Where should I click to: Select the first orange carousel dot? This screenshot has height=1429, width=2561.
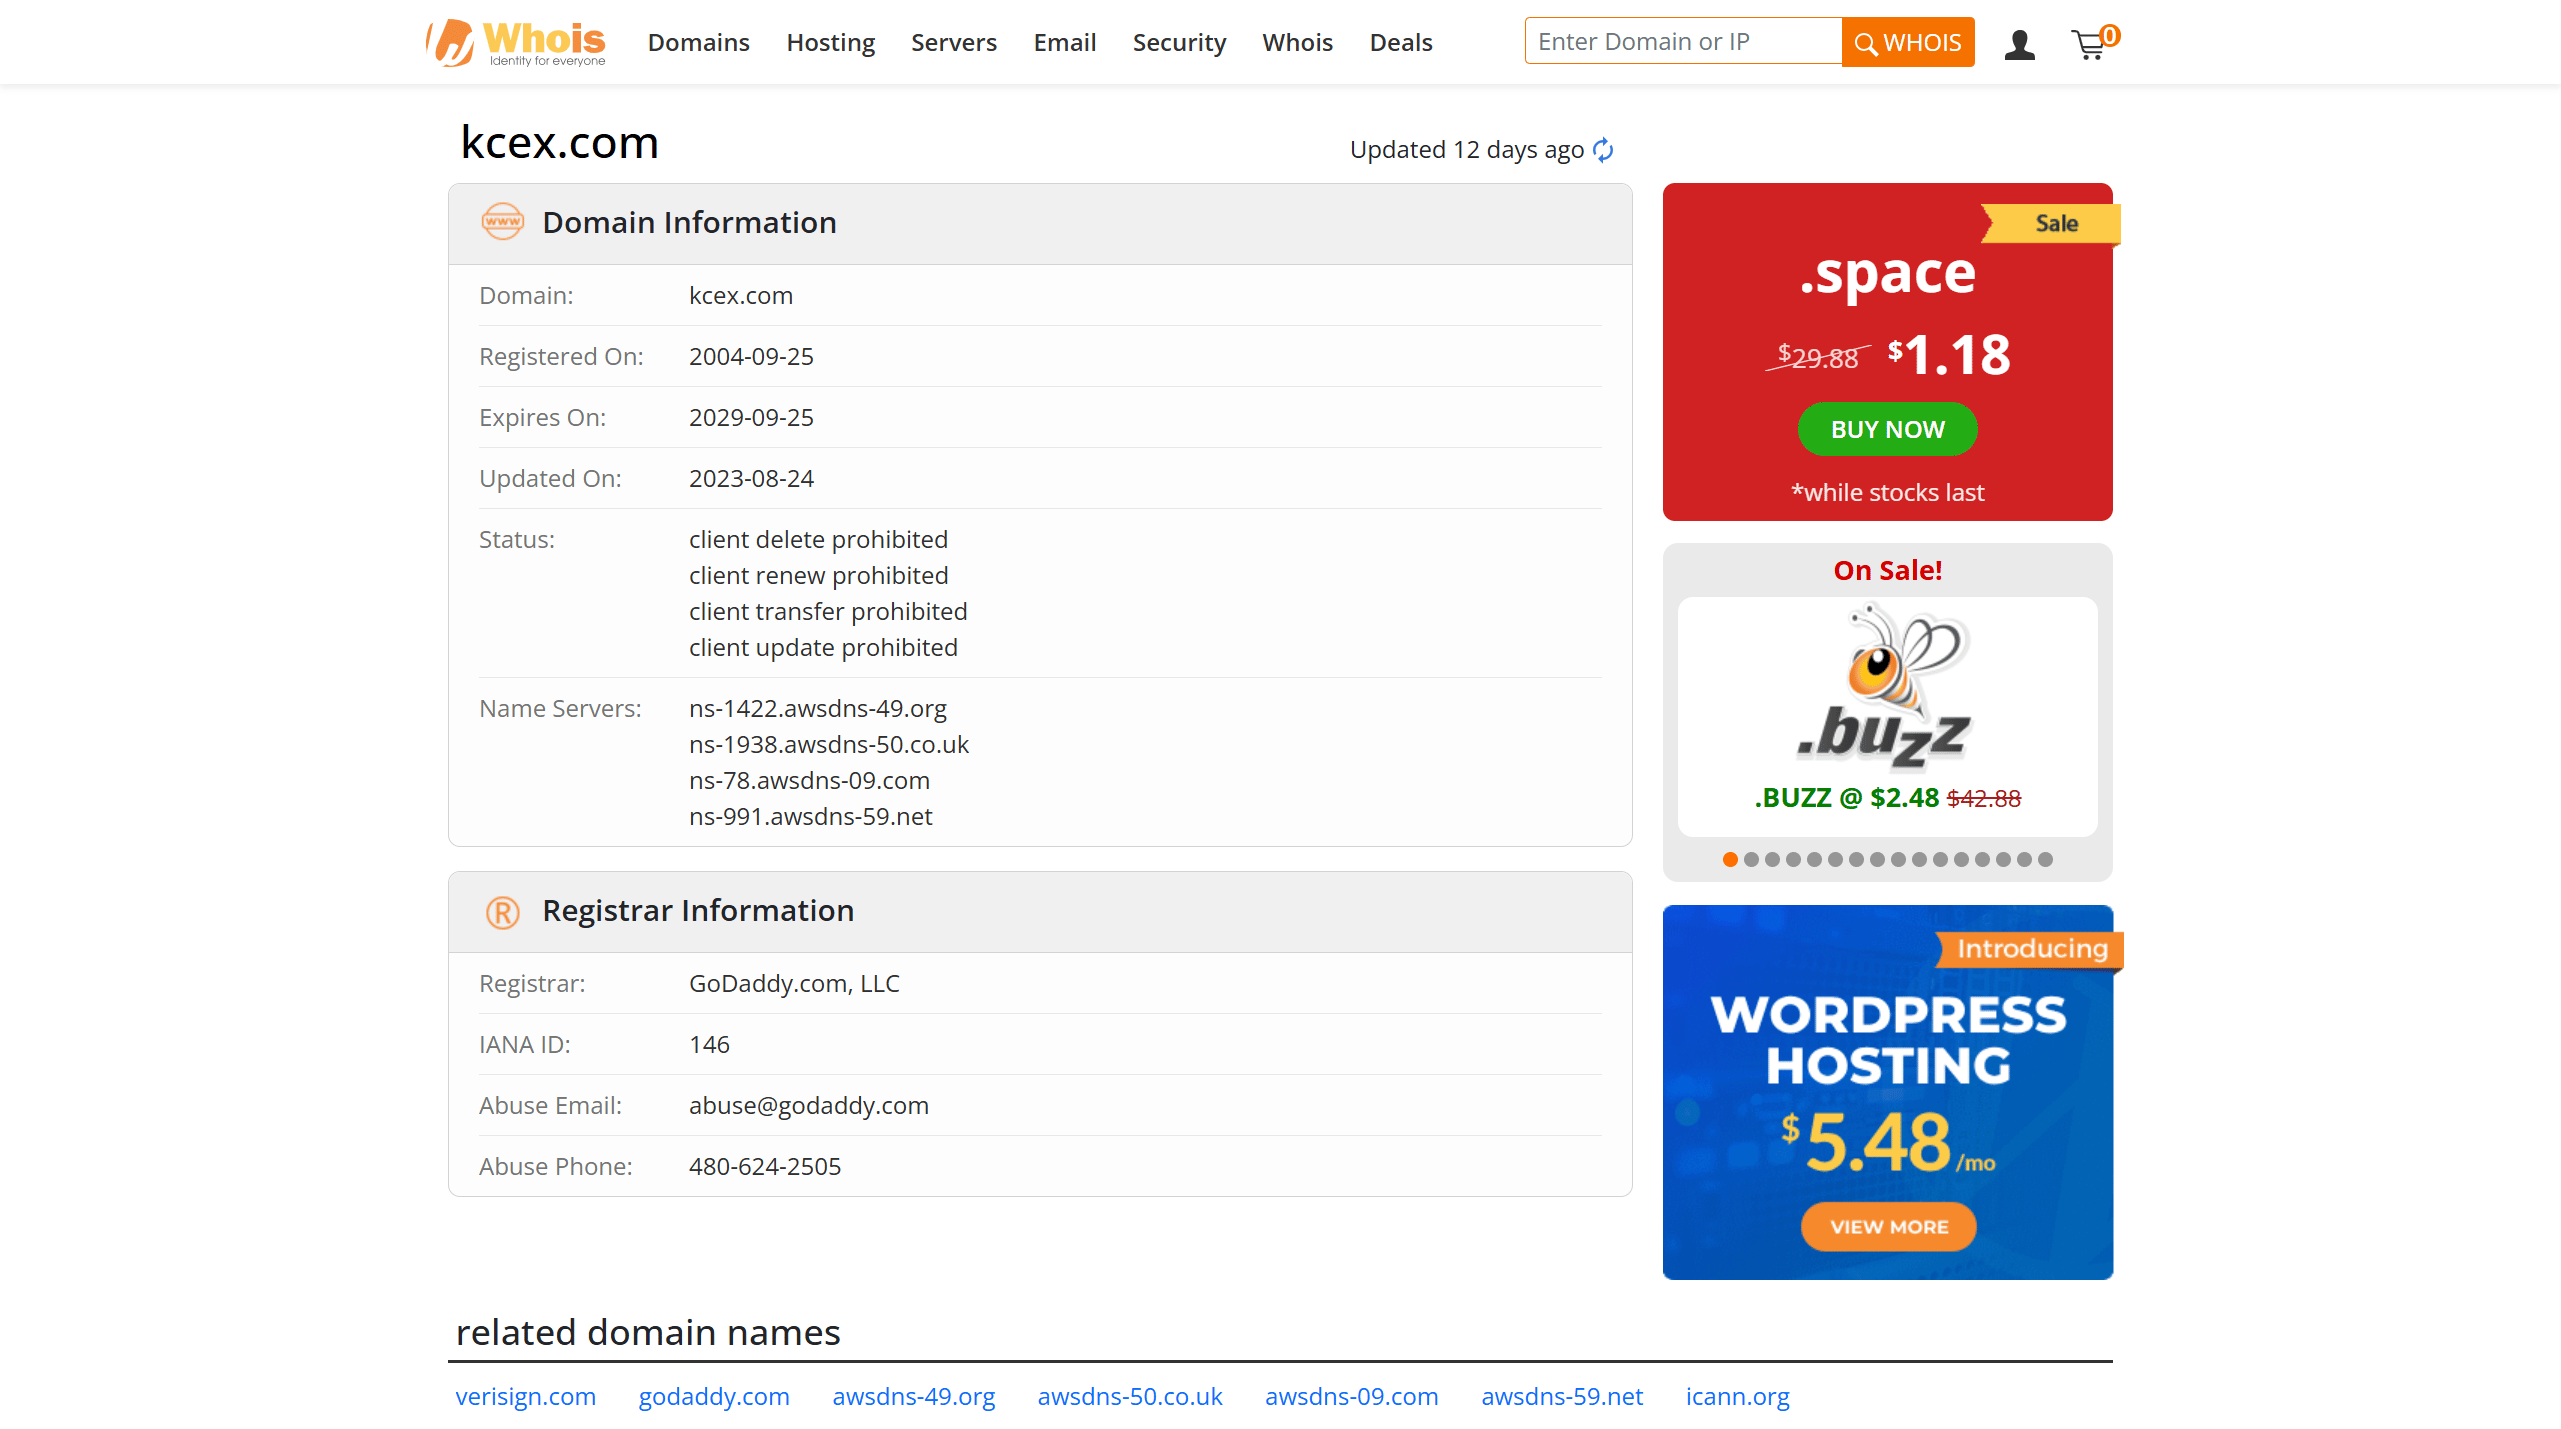tap(1730, 859)
